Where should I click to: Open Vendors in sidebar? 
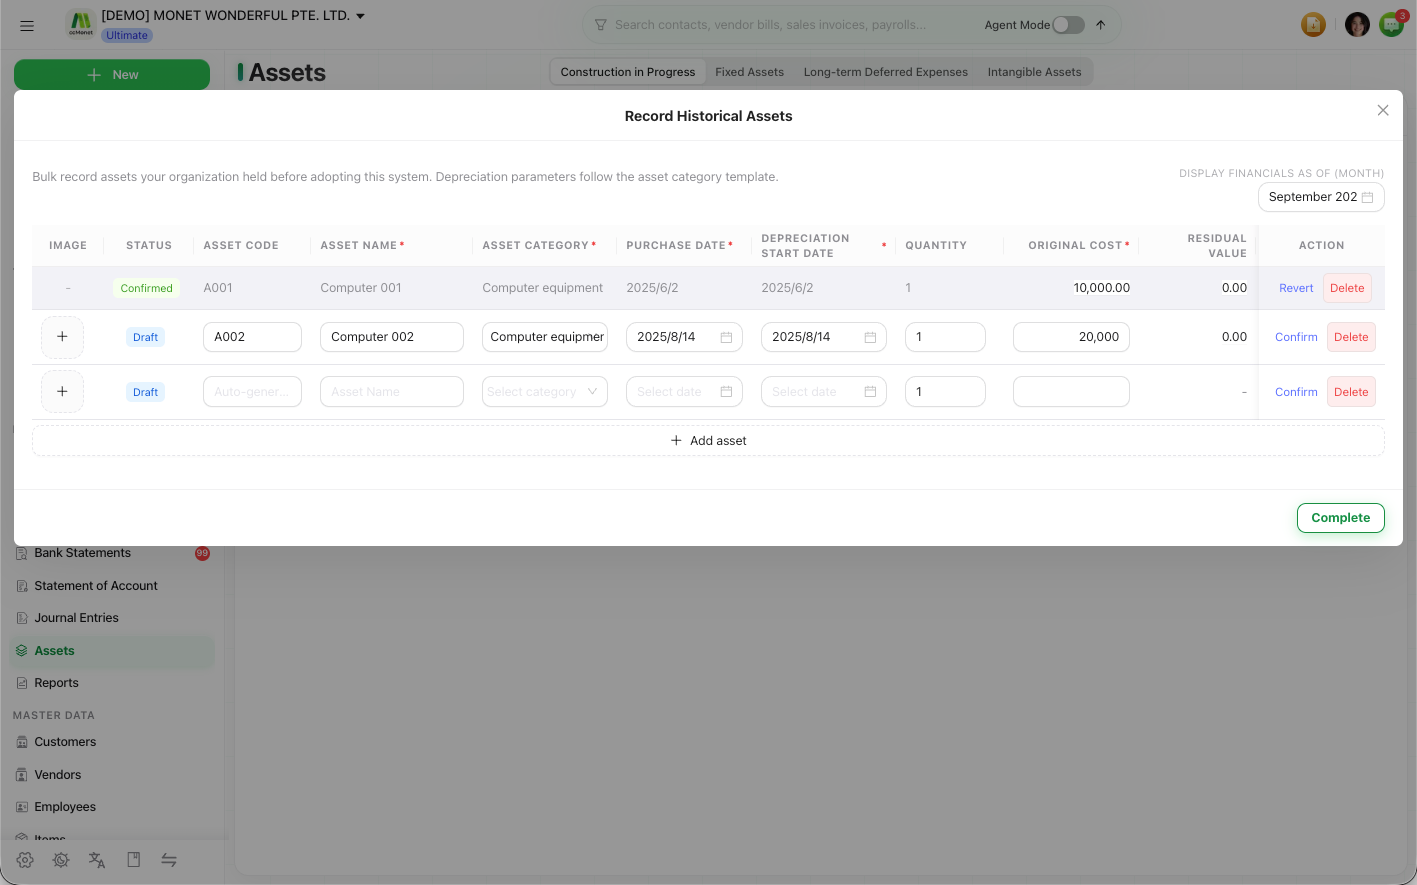112,775
